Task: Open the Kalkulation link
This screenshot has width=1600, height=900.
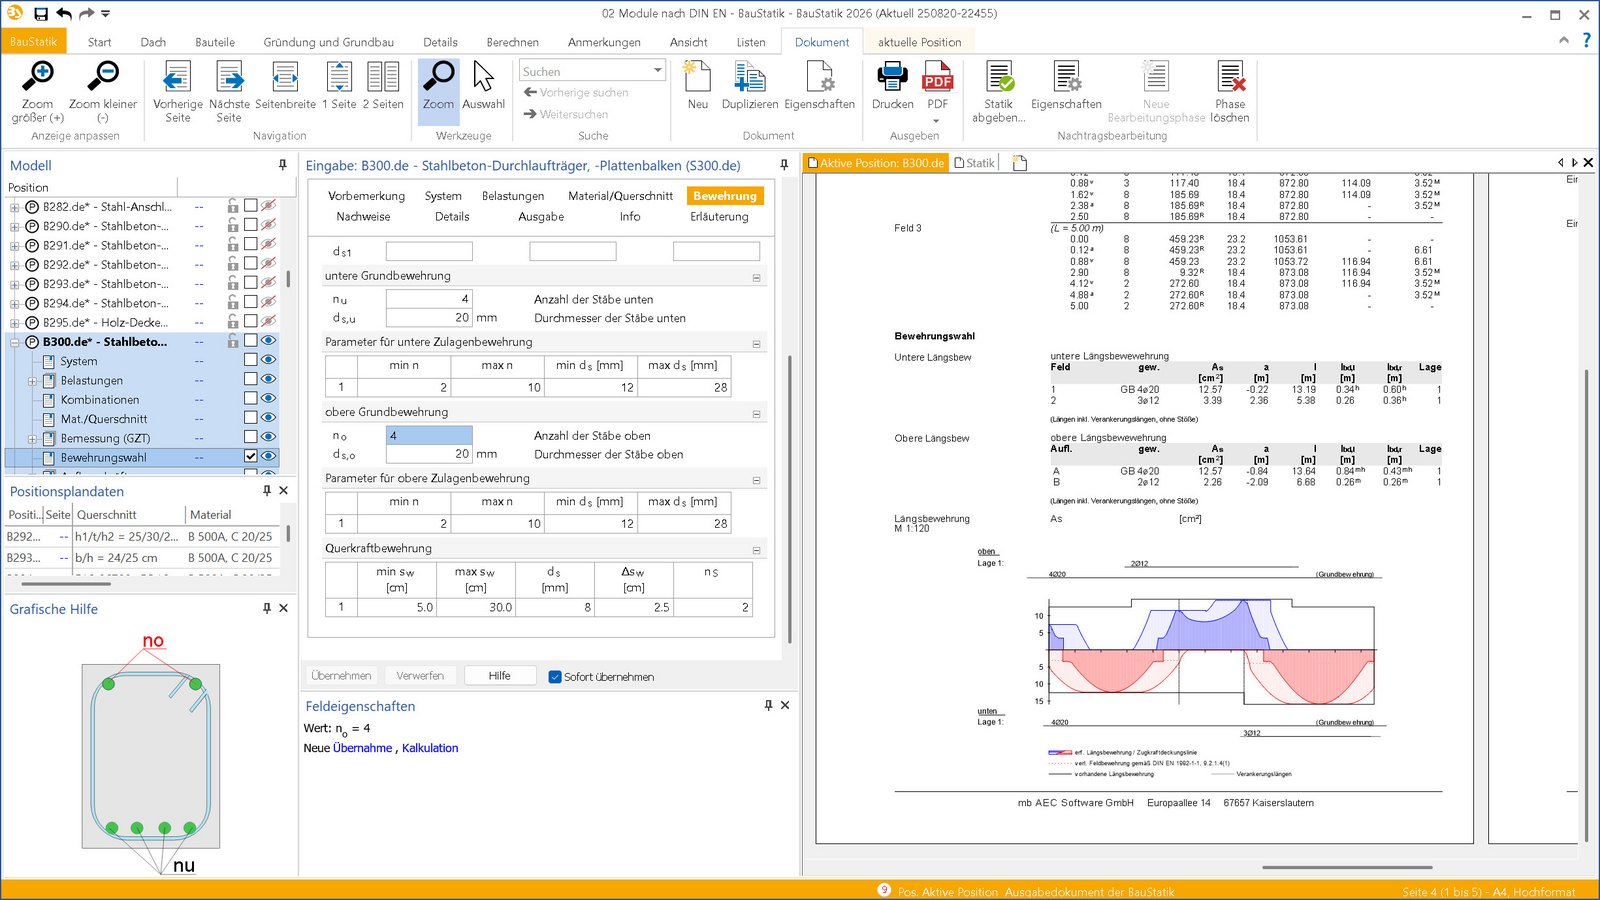Action: 430,748
